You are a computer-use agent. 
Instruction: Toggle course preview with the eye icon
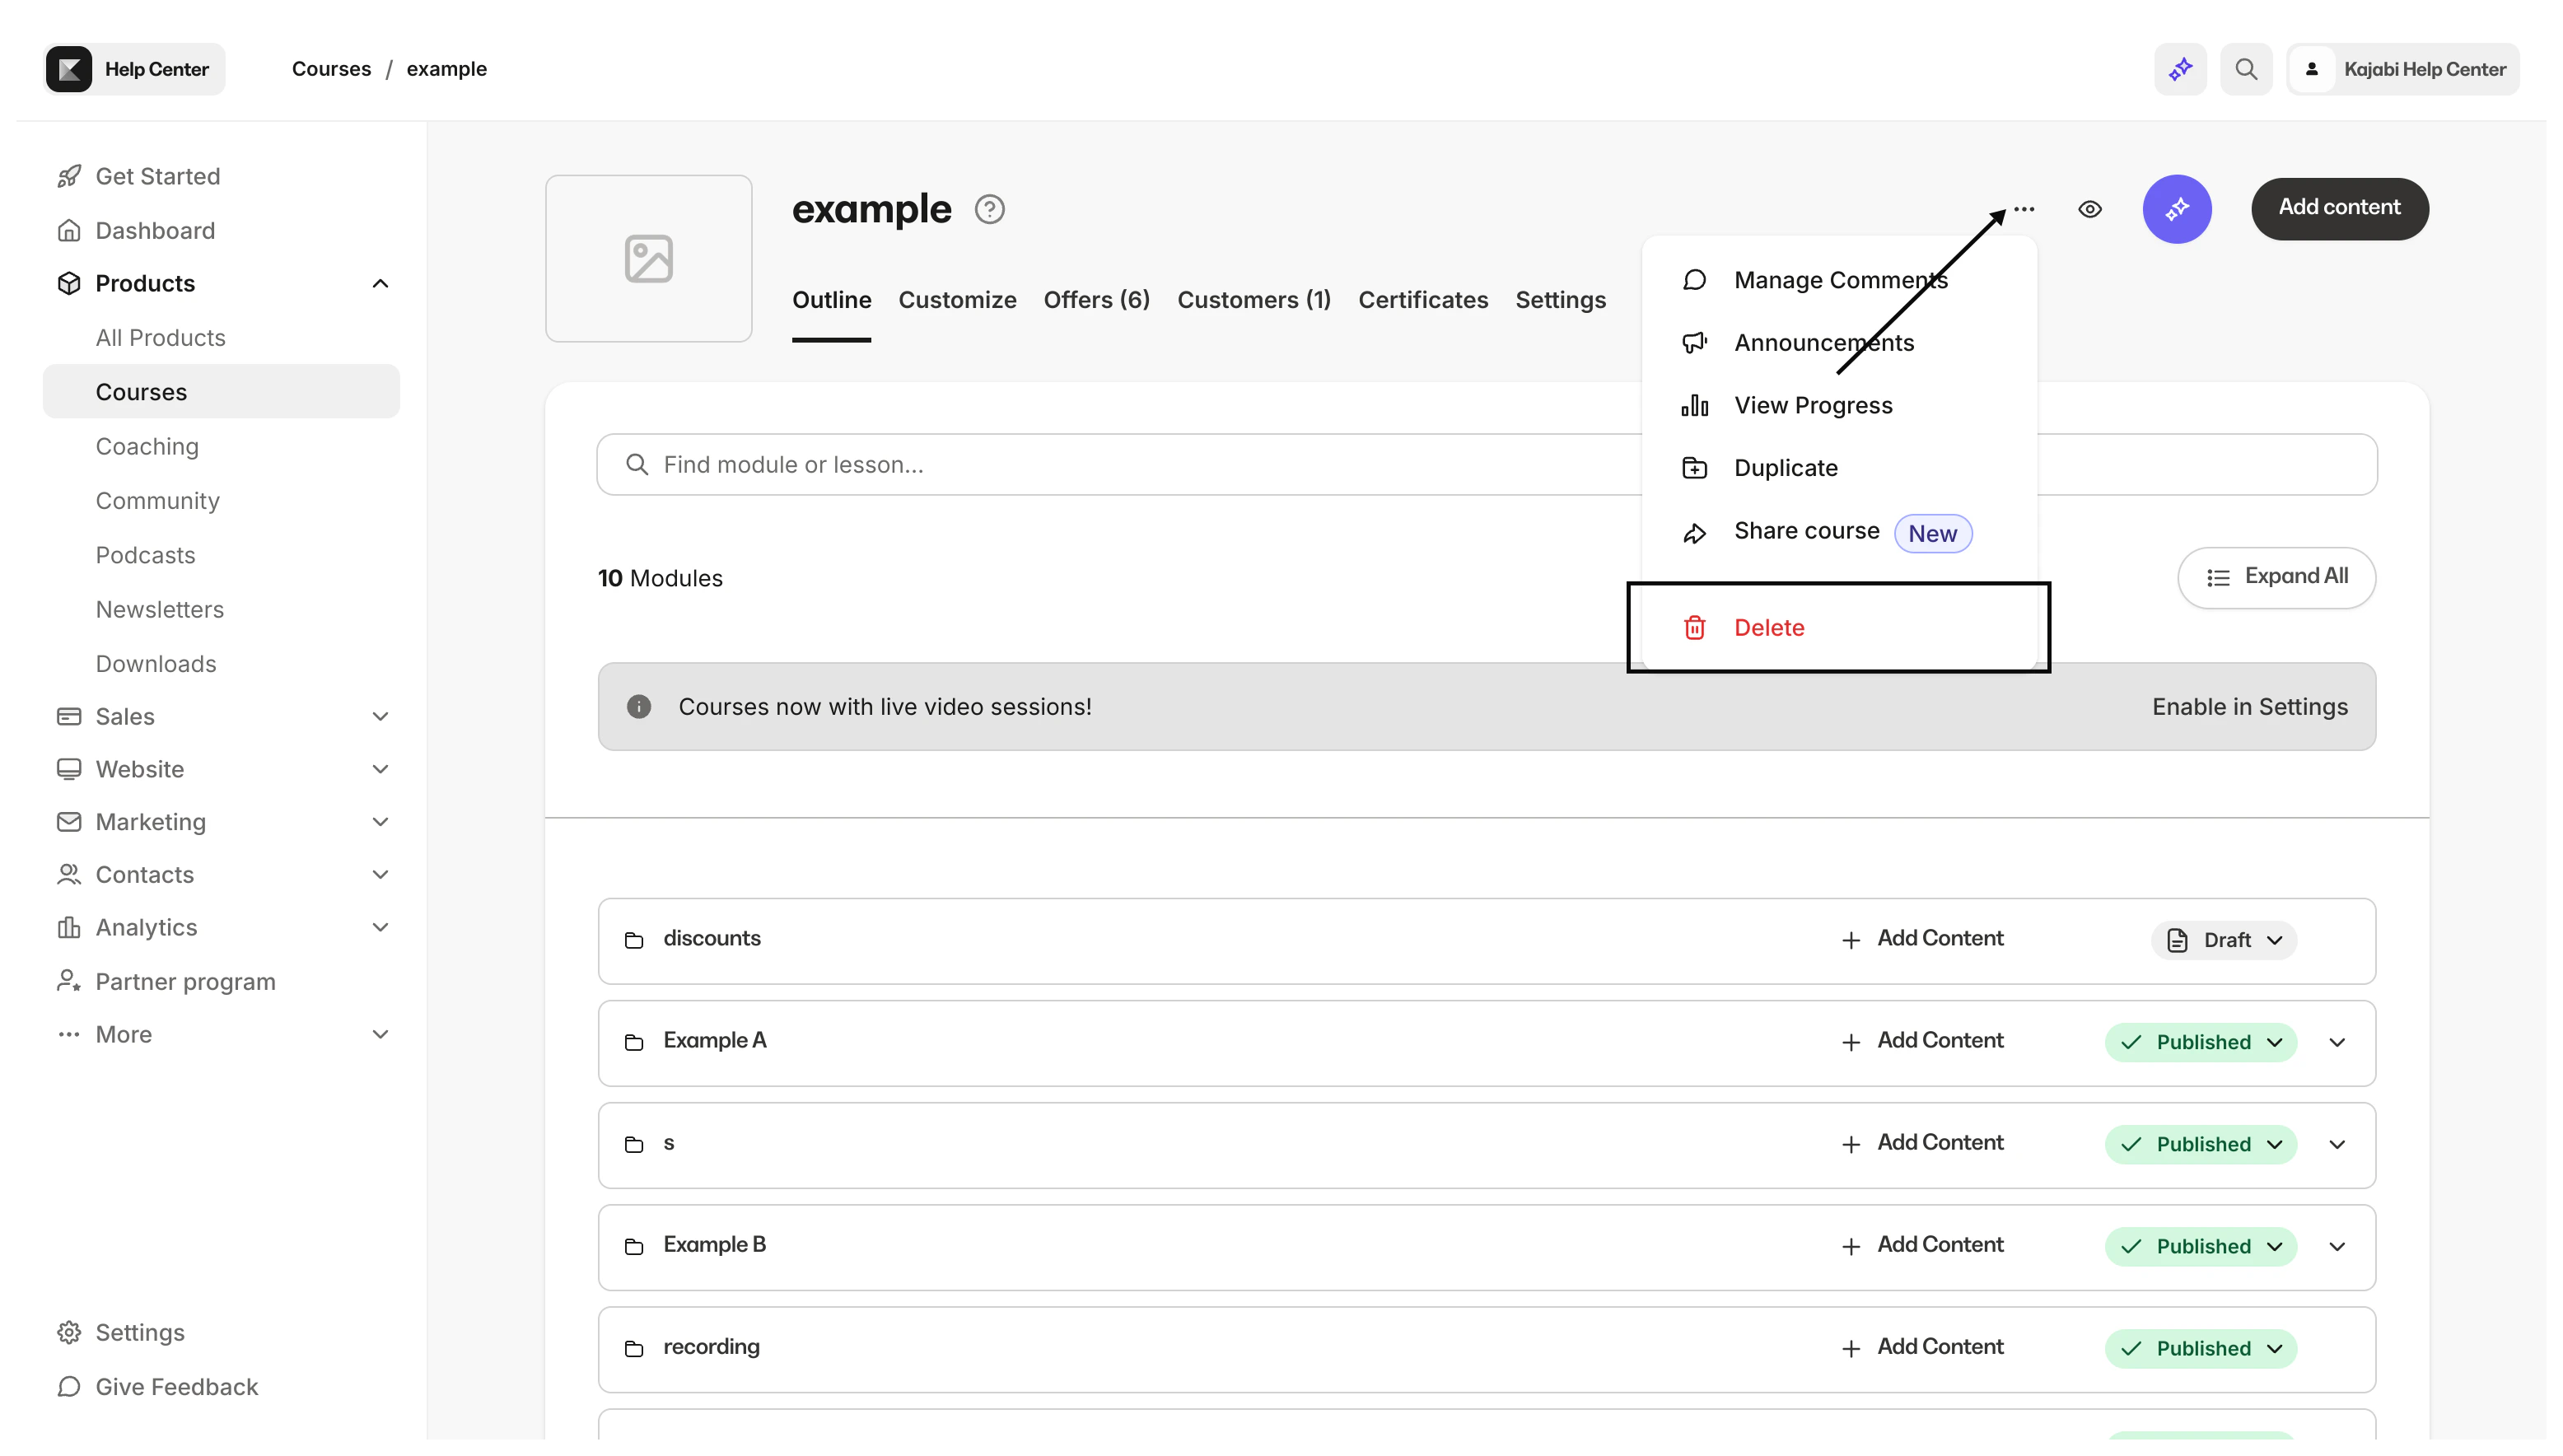point(2090,209)
